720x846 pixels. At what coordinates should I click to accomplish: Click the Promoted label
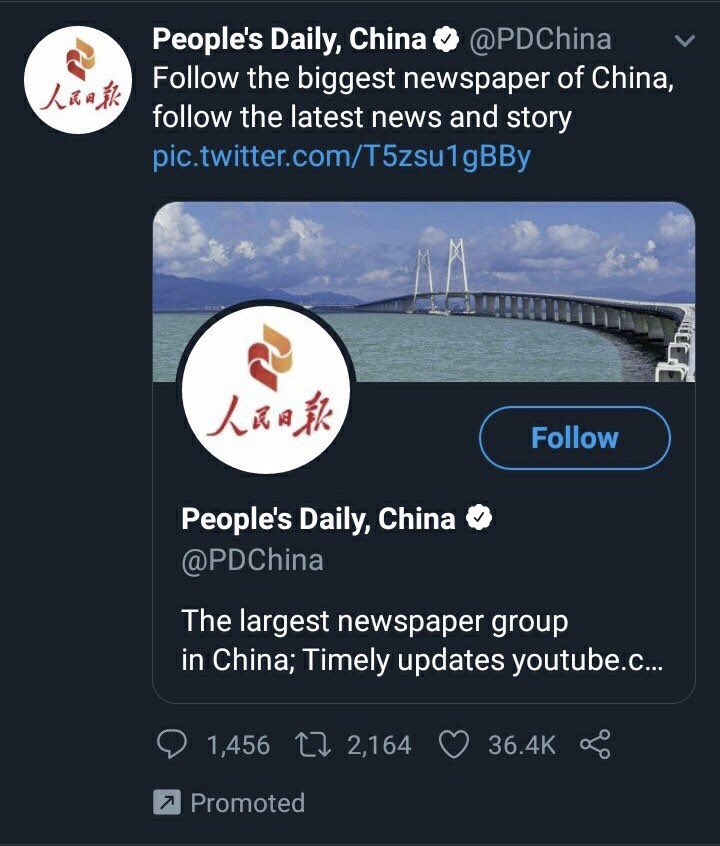(x=248, y=803)
